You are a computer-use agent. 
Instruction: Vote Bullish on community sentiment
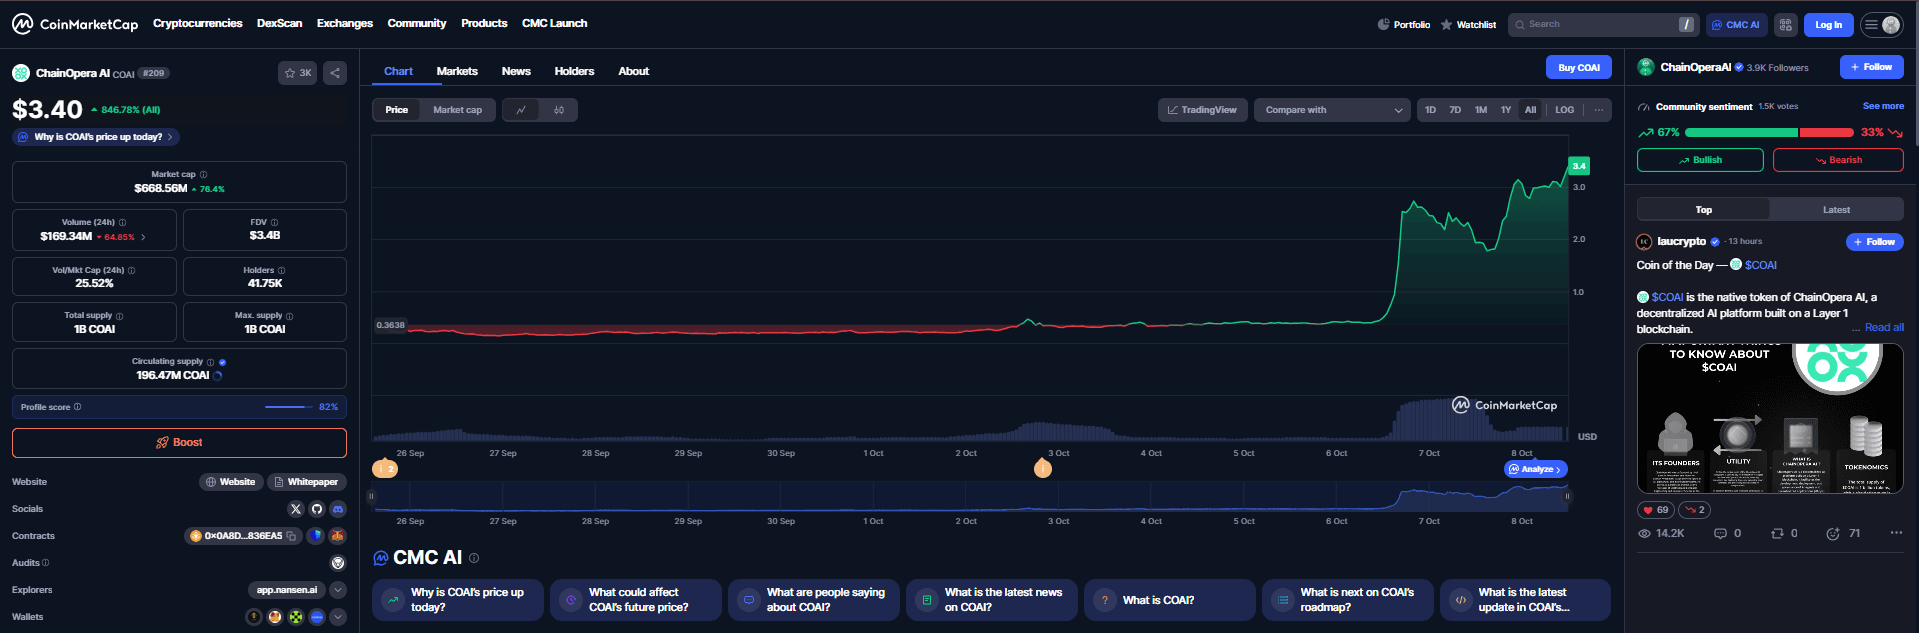point(1700,160)
